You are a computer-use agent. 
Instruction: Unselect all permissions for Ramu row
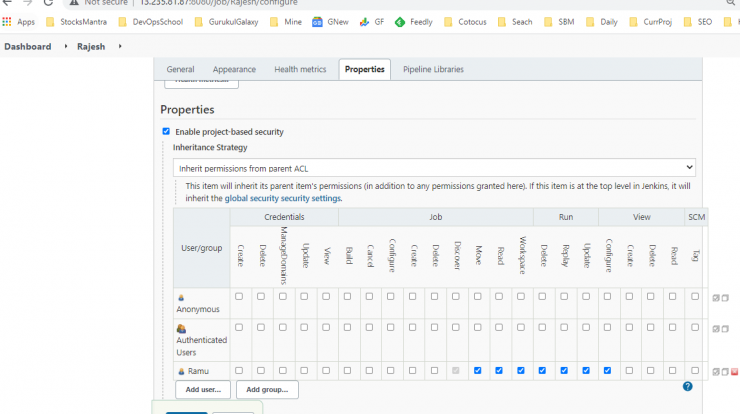tap(725, 372)
